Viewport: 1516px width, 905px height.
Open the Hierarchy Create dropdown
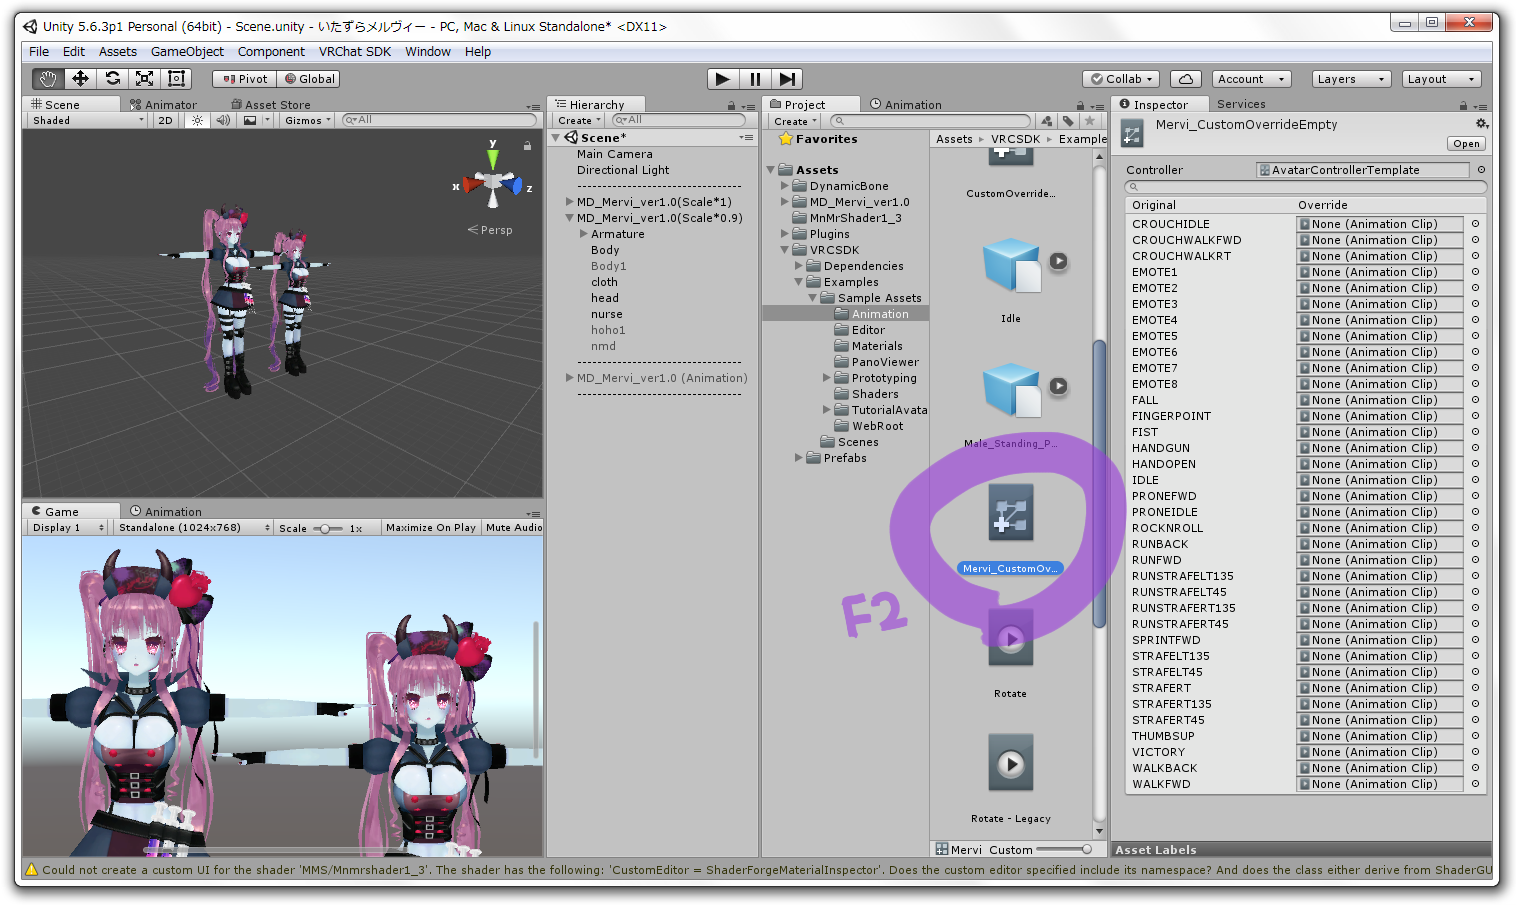coord(579,120)
